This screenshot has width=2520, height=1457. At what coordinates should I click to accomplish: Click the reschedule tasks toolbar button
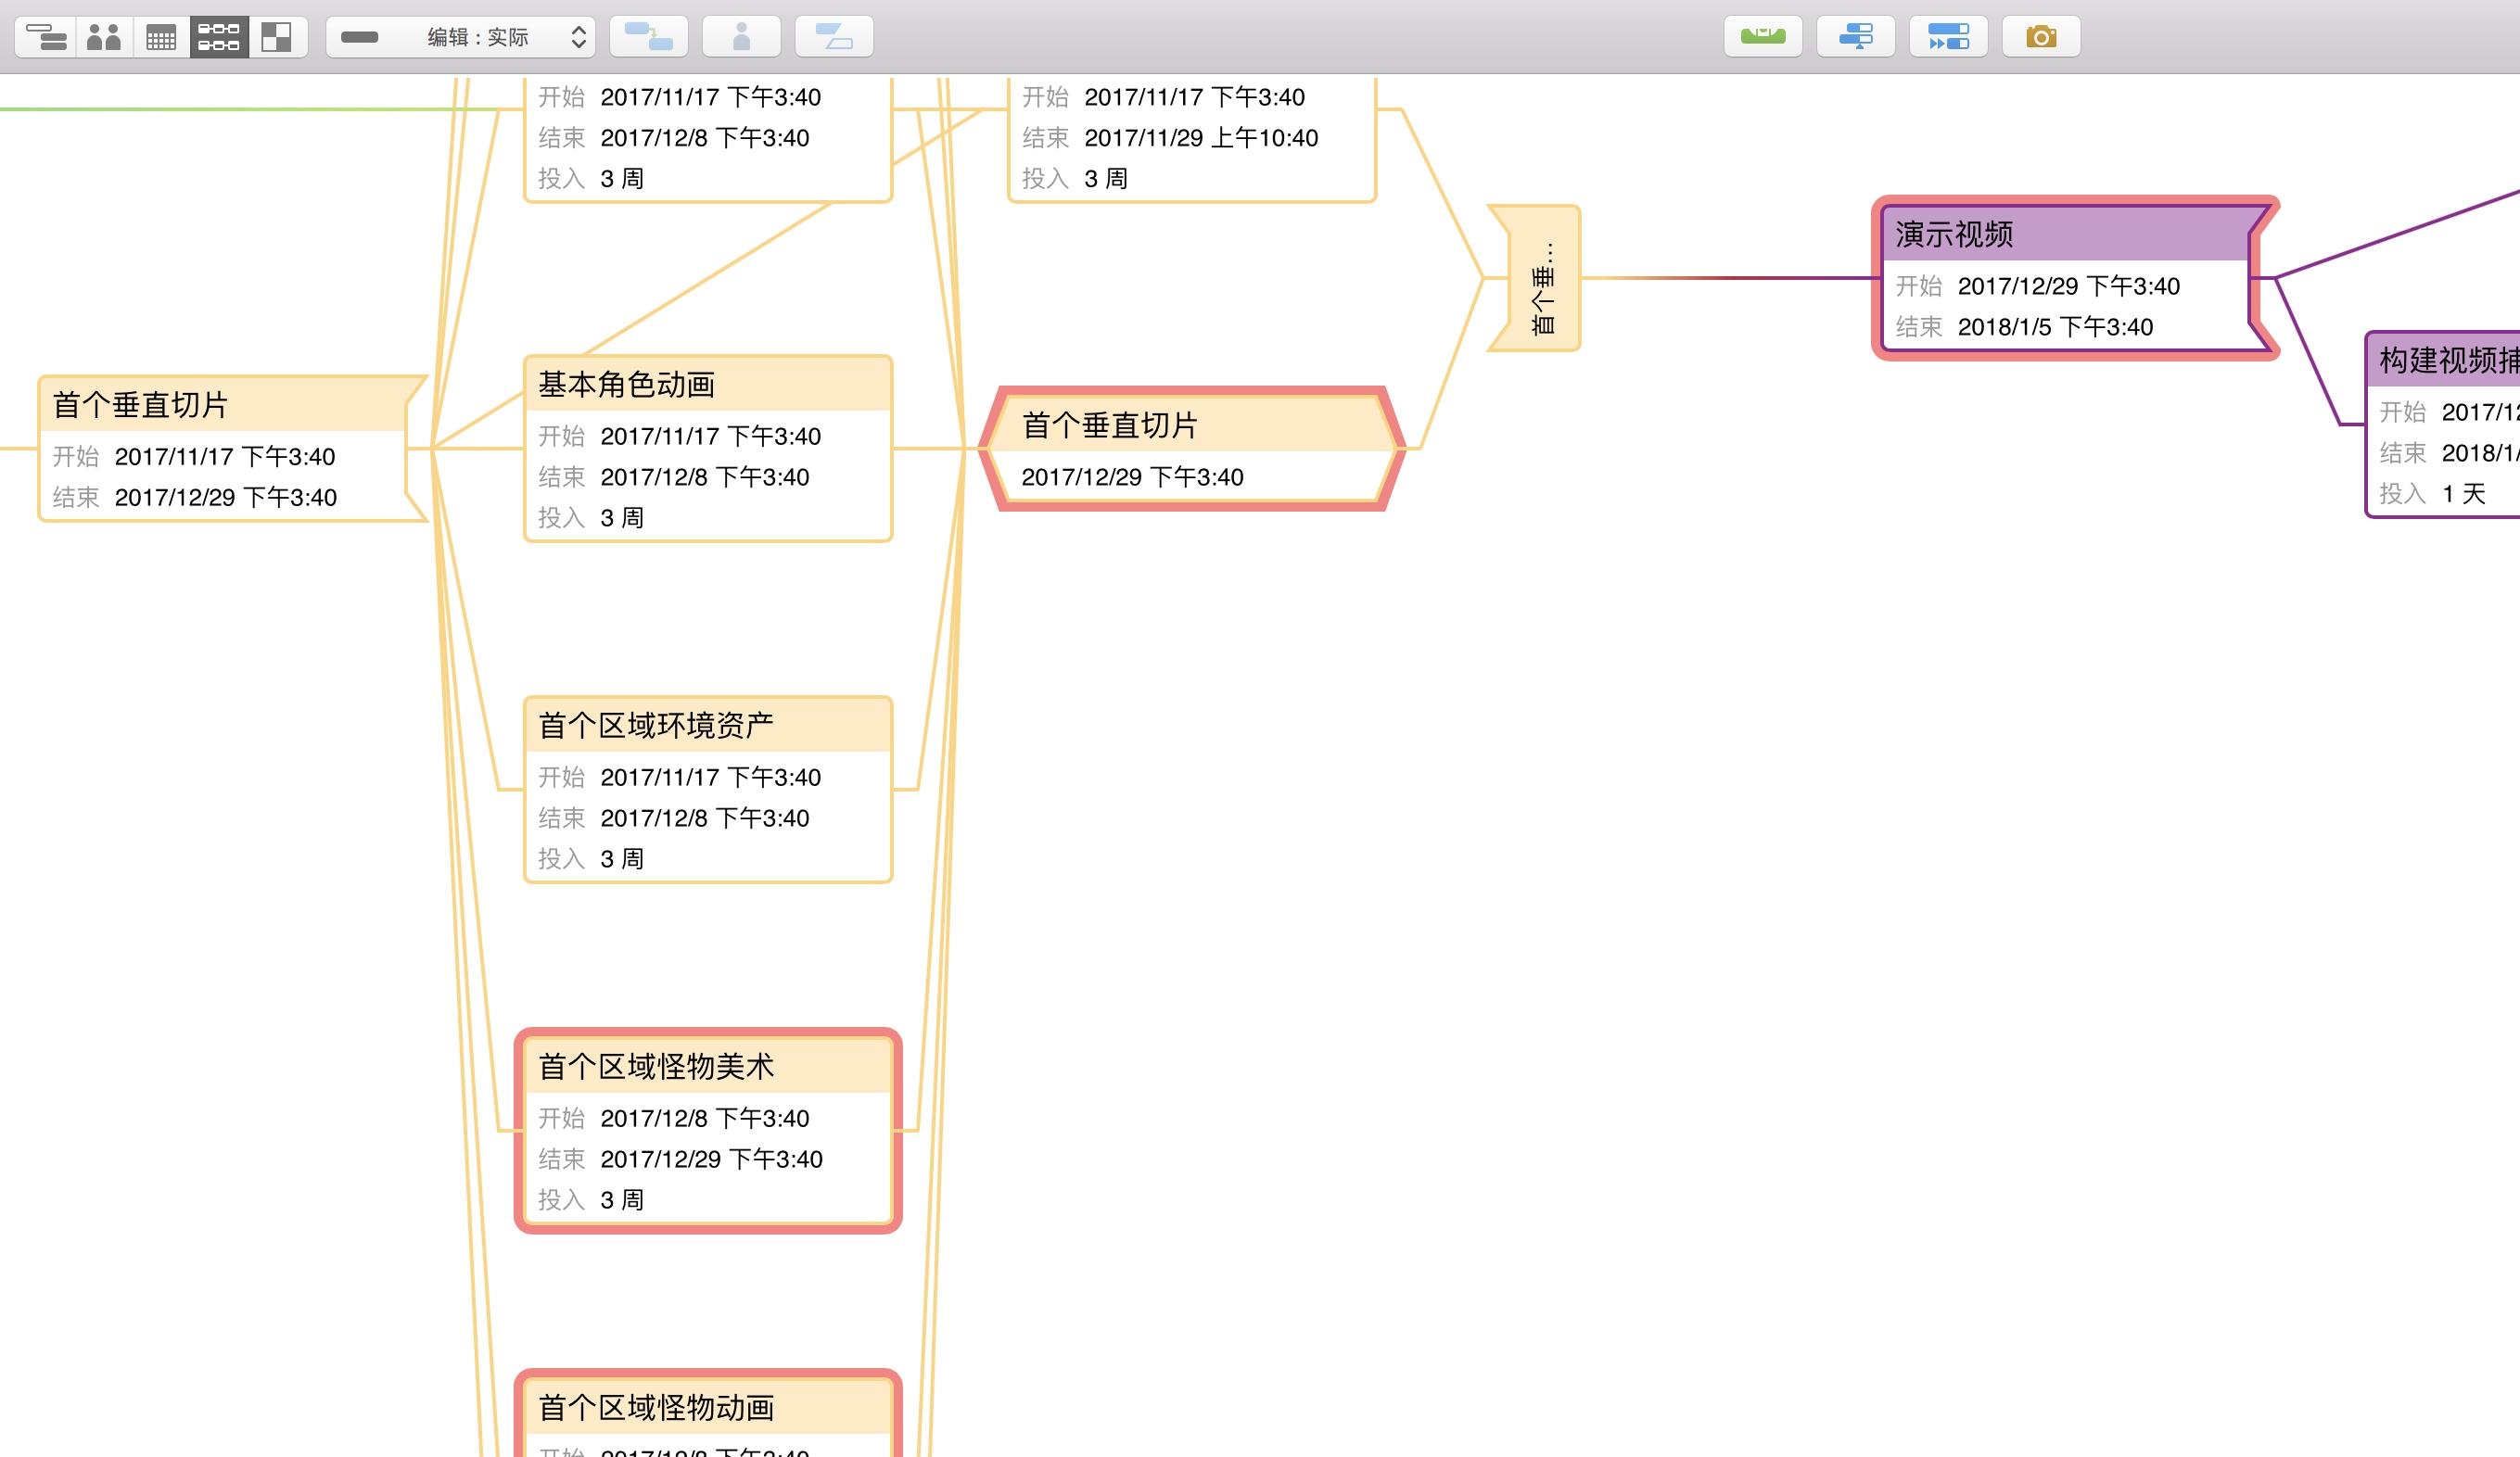1856,37
